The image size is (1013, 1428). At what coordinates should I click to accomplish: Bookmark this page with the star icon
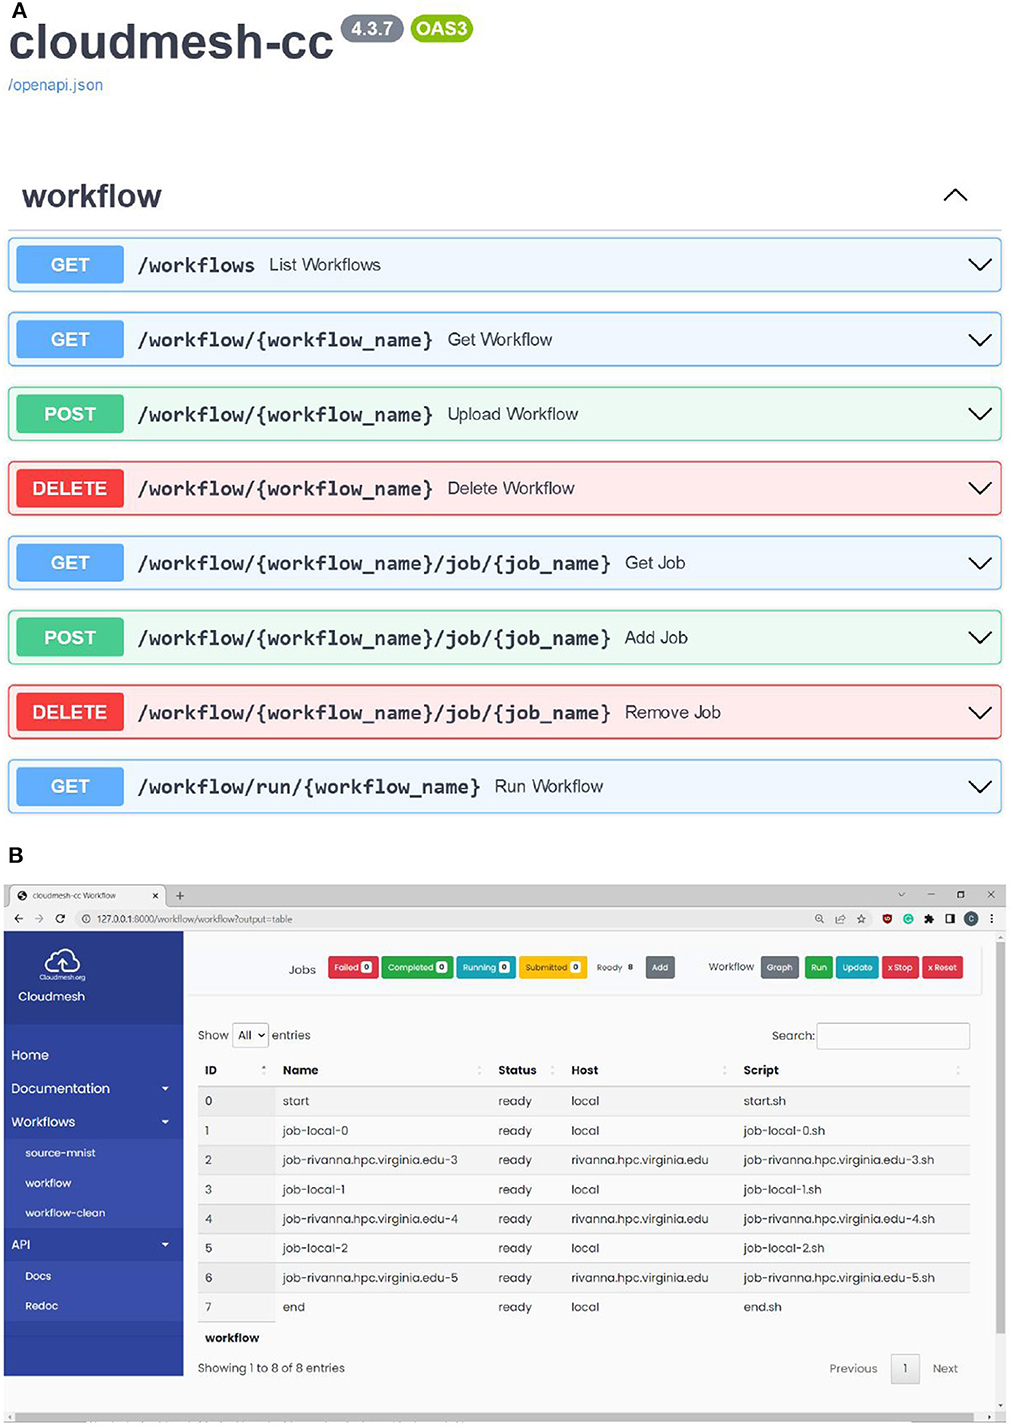click(x=861, y=919)
